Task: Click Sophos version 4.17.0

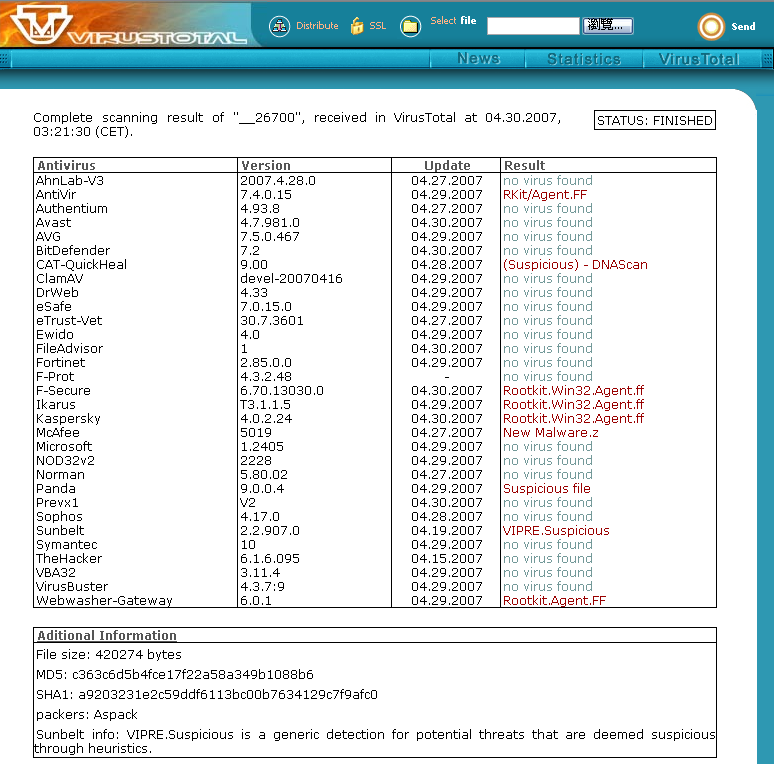Action: click(x=260, y=516)
